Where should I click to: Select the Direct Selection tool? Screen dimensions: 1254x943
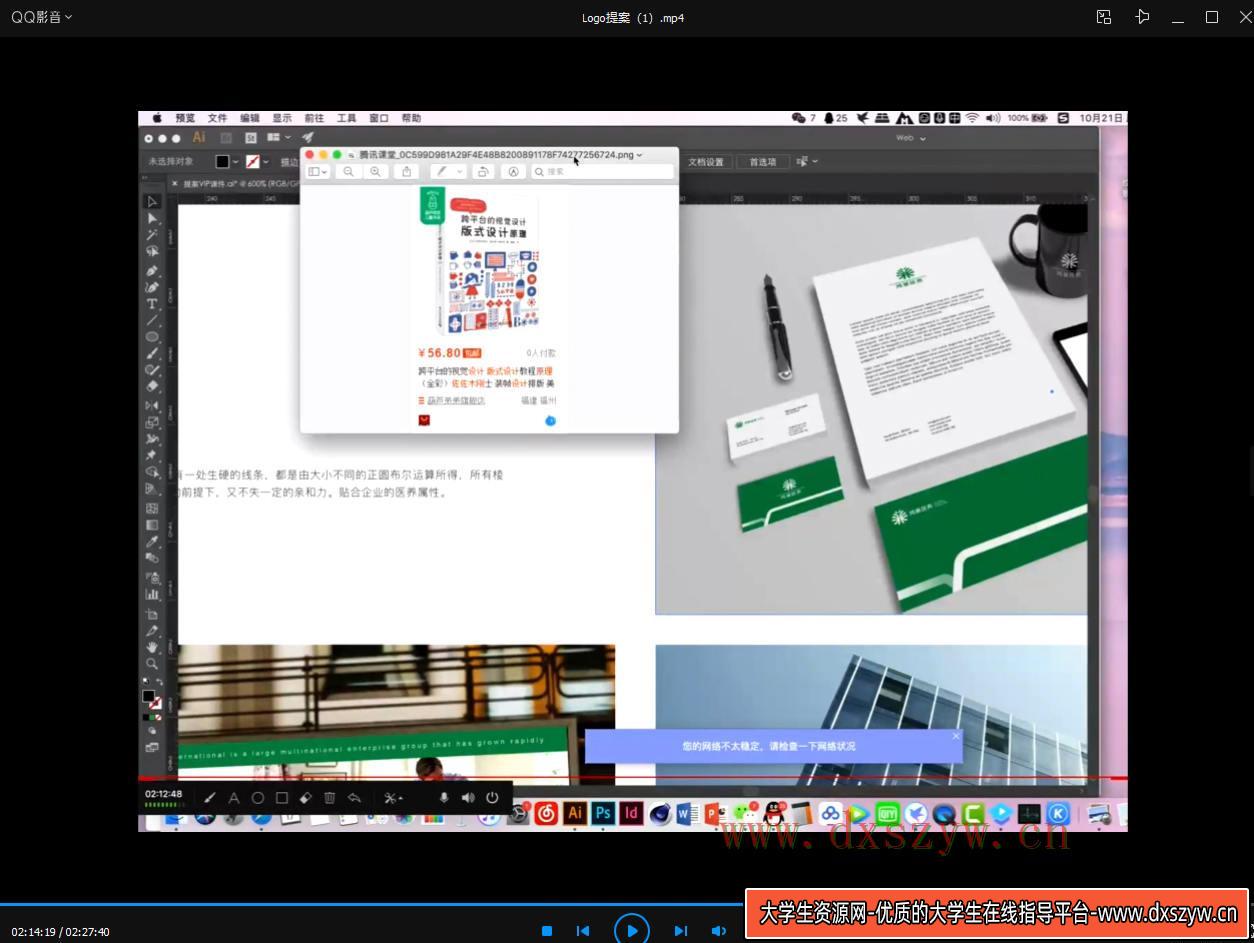point(152,218)
